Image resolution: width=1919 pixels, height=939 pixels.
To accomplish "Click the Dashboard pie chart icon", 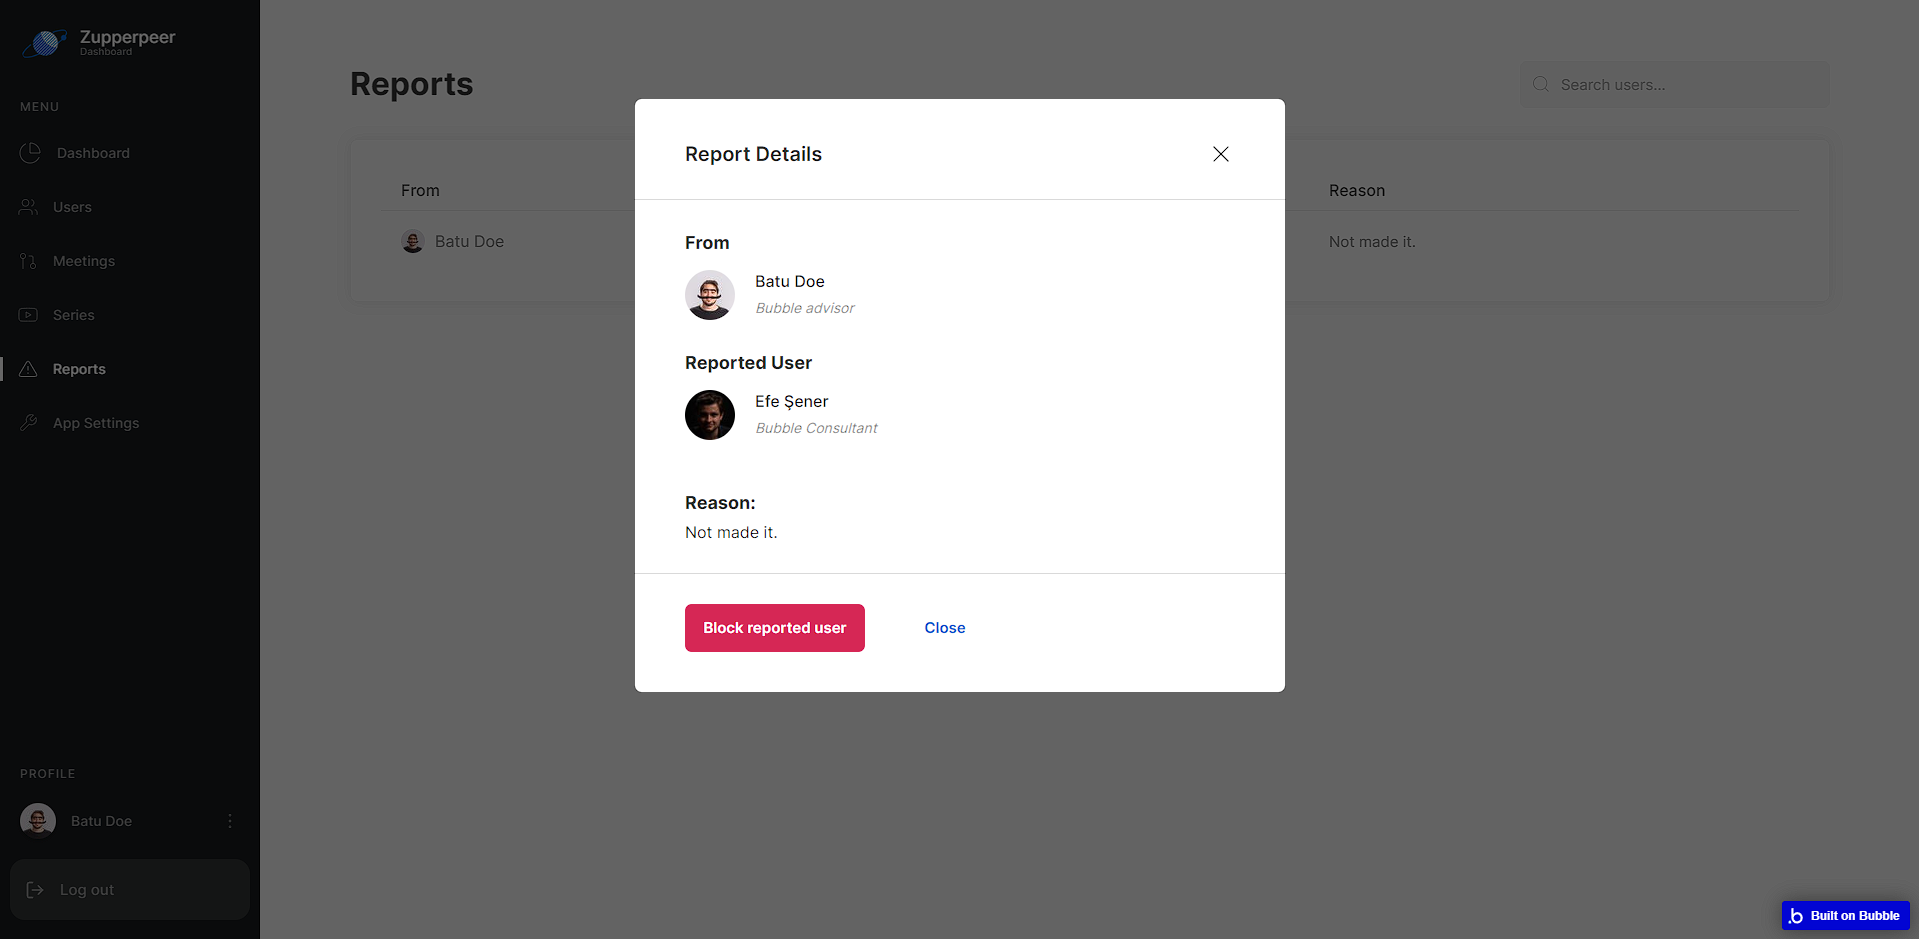I will pos(30,153).
